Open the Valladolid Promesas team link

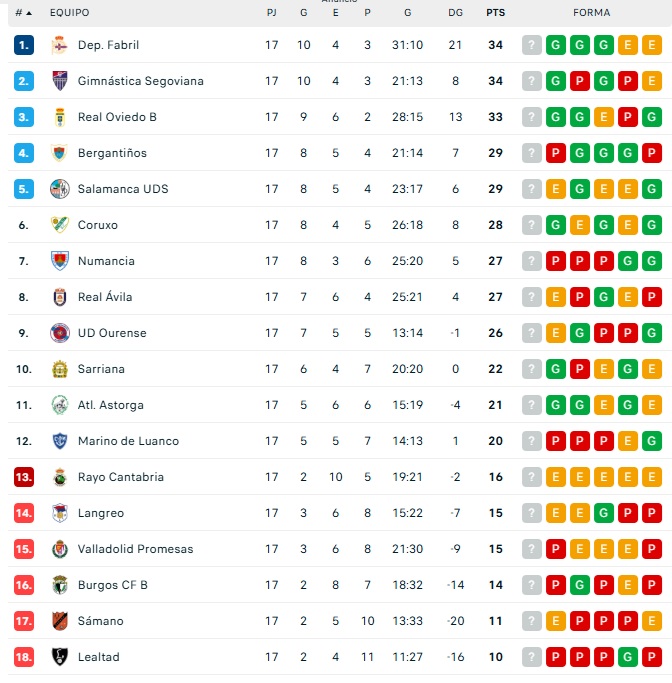135,549
